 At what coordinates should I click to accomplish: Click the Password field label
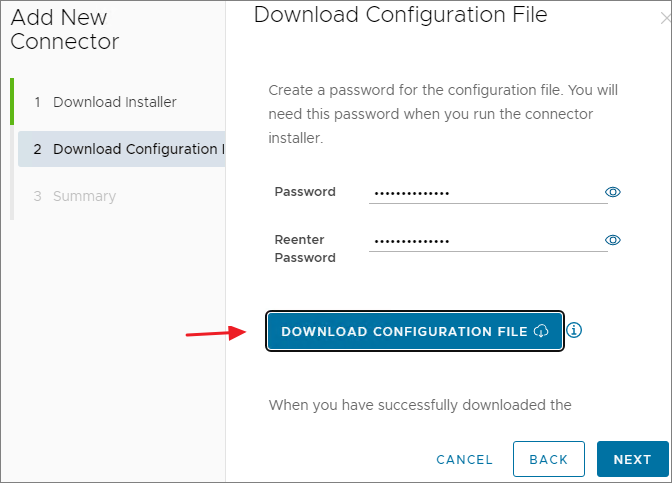click(305, 192)
